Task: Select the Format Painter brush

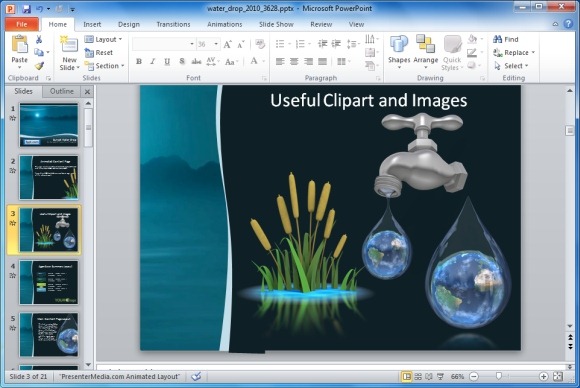Action: pyautogui.click(x=39, y=66)
